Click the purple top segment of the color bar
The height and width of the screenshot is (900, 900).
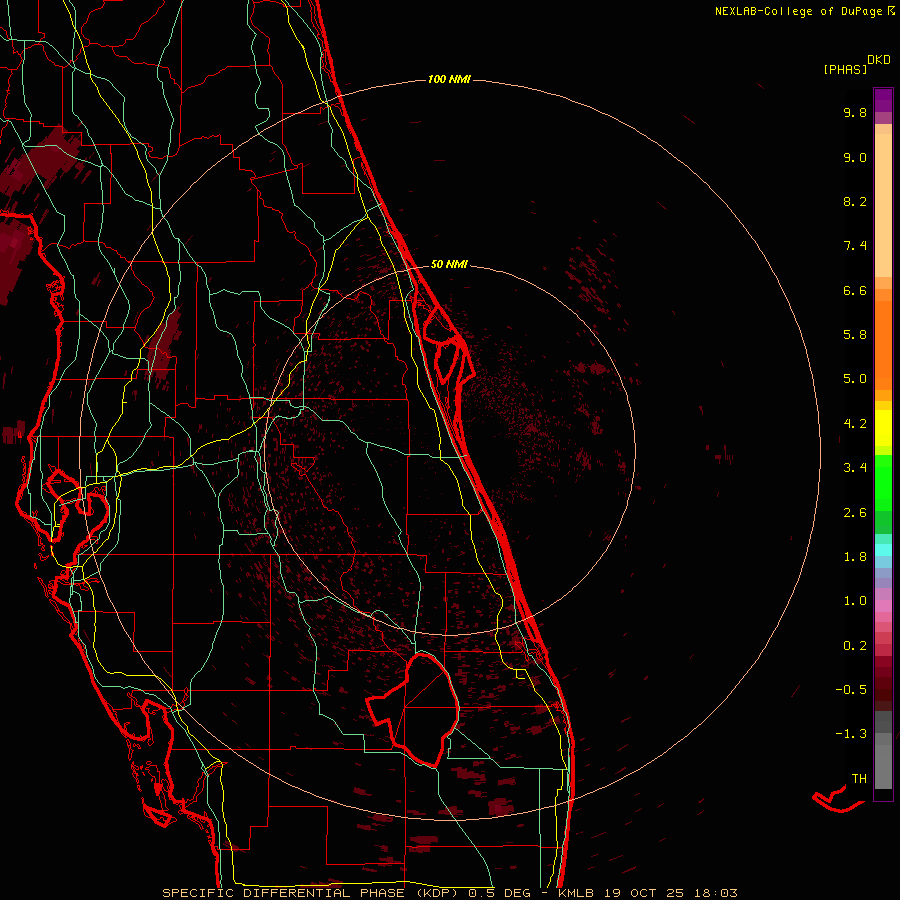pos(883,100)
